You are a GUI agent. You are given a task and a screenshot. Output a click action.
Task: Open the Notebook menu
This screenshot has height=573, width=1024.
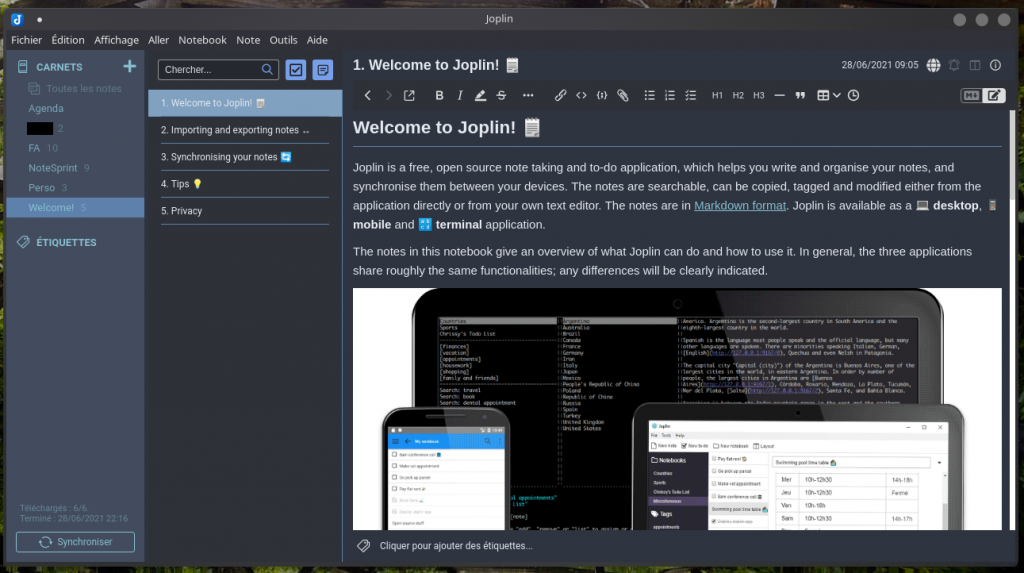(x=202, y=40)
